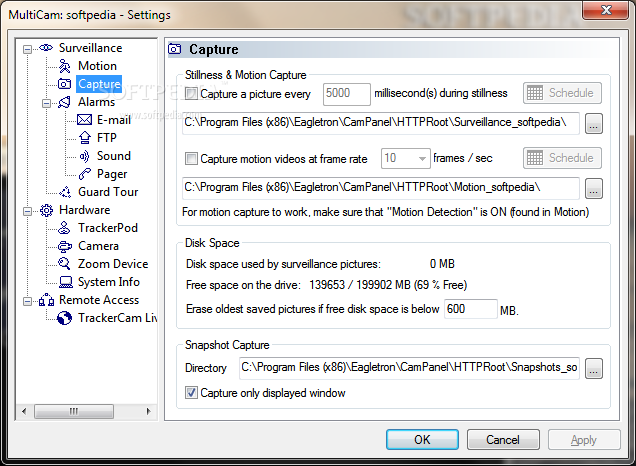Close the Settings window
The image size is (636, 466).
coord(606,10)
